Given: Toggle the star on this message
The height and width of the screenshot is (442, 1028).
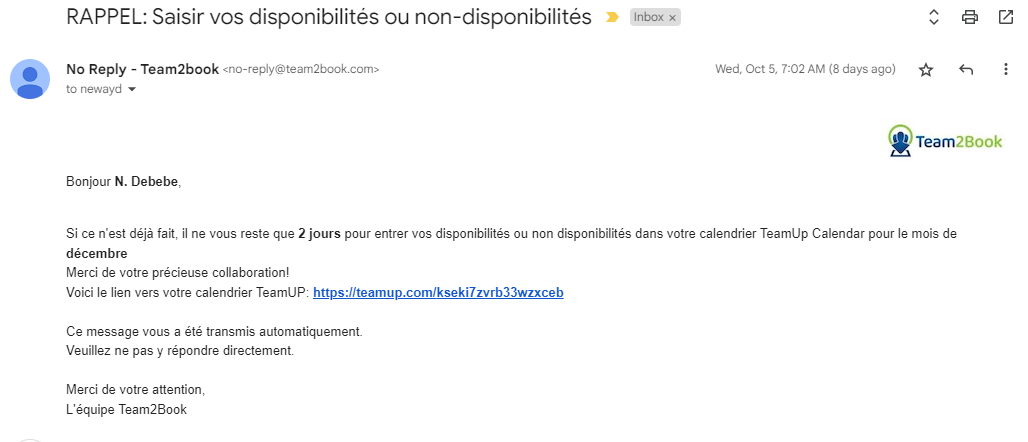Looking at the screenshot, I should [926, 70].
